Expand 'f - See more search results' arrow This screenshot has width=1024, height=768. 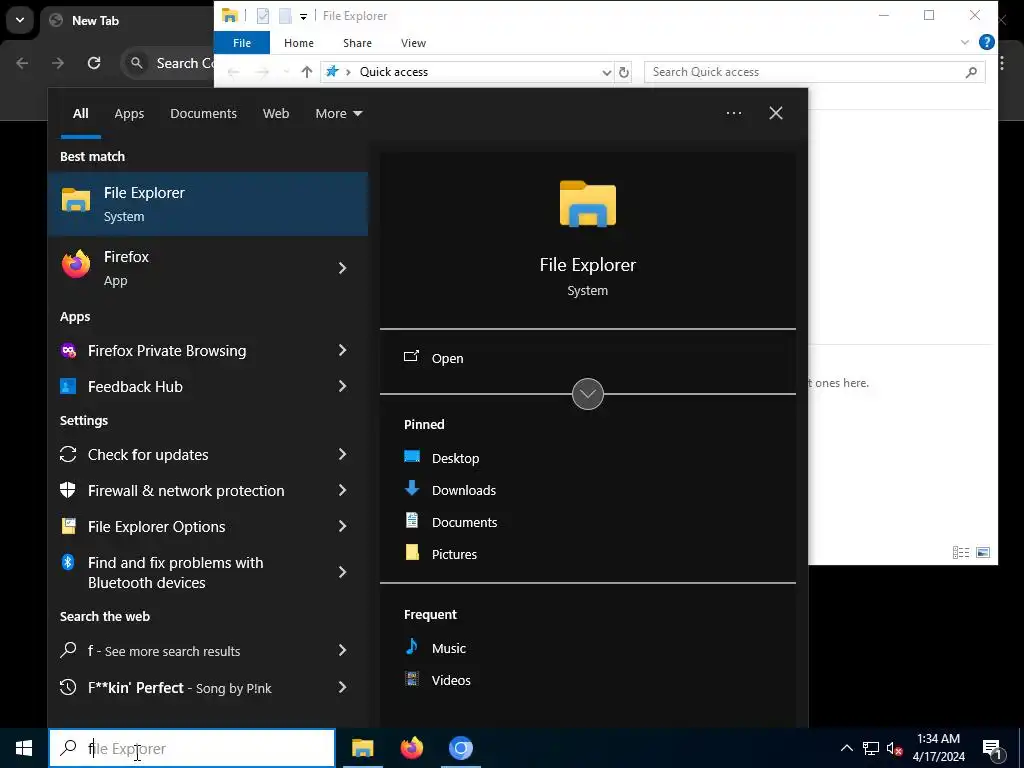pyautogui.click(x=342, y=650)
